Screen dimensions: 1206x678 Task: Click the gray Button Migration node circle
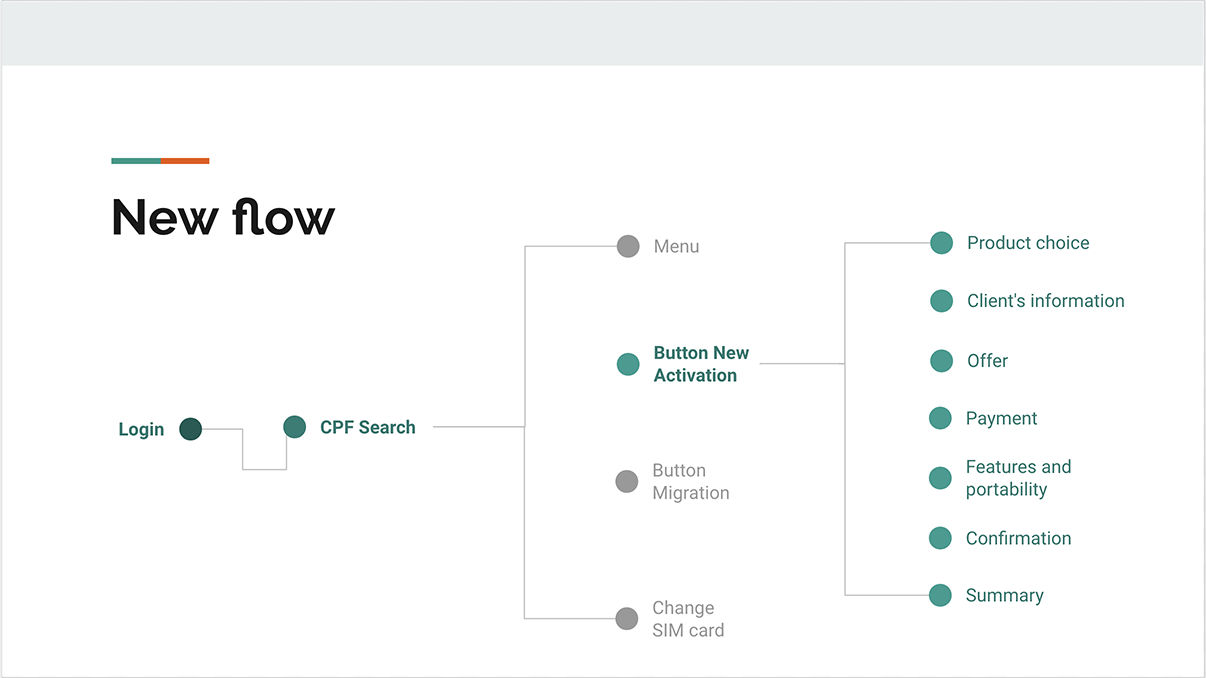[627, 481]
